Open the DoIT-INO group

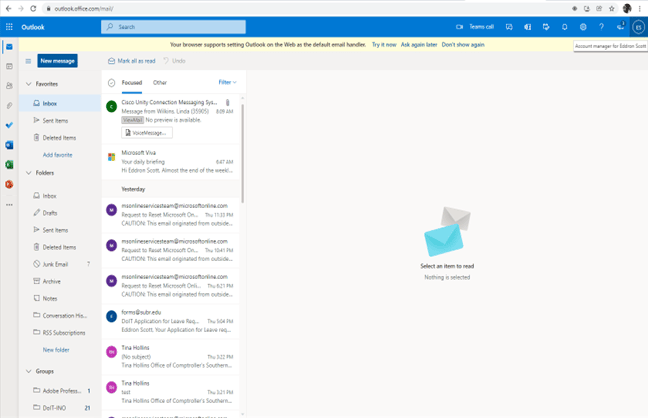pos(60,408)
